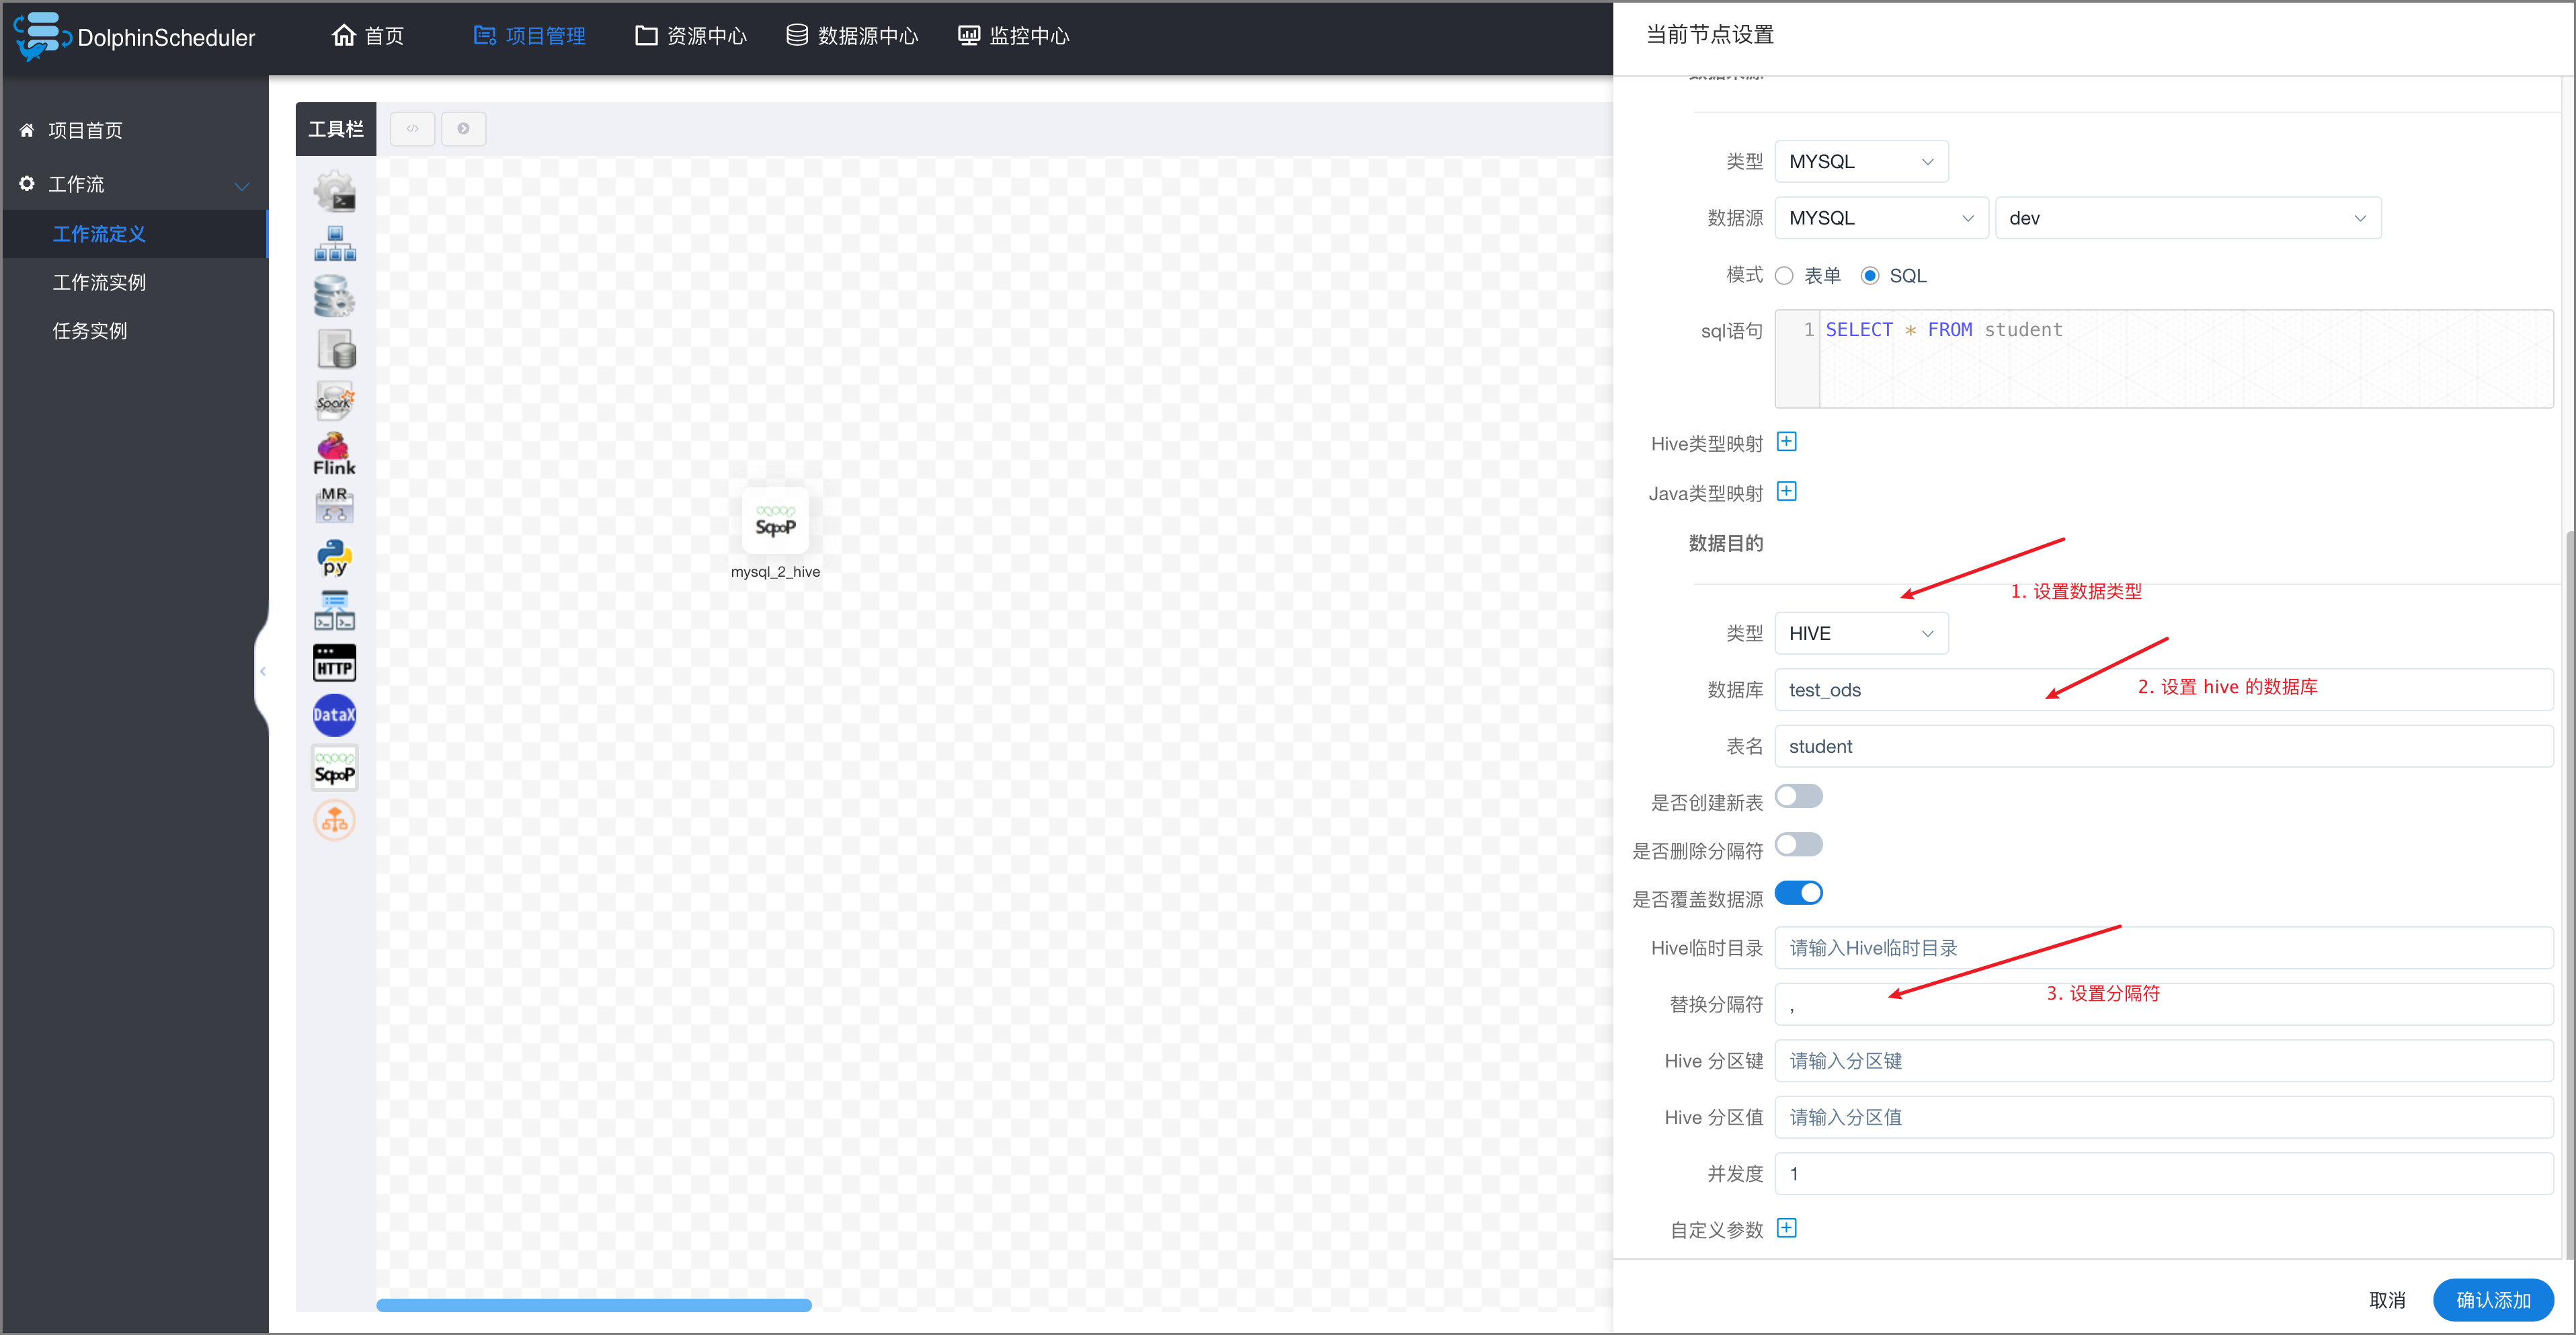Screen dimensions: 2576x1335
Task: Select the Spark task icon
Action: tap(335, 400)
